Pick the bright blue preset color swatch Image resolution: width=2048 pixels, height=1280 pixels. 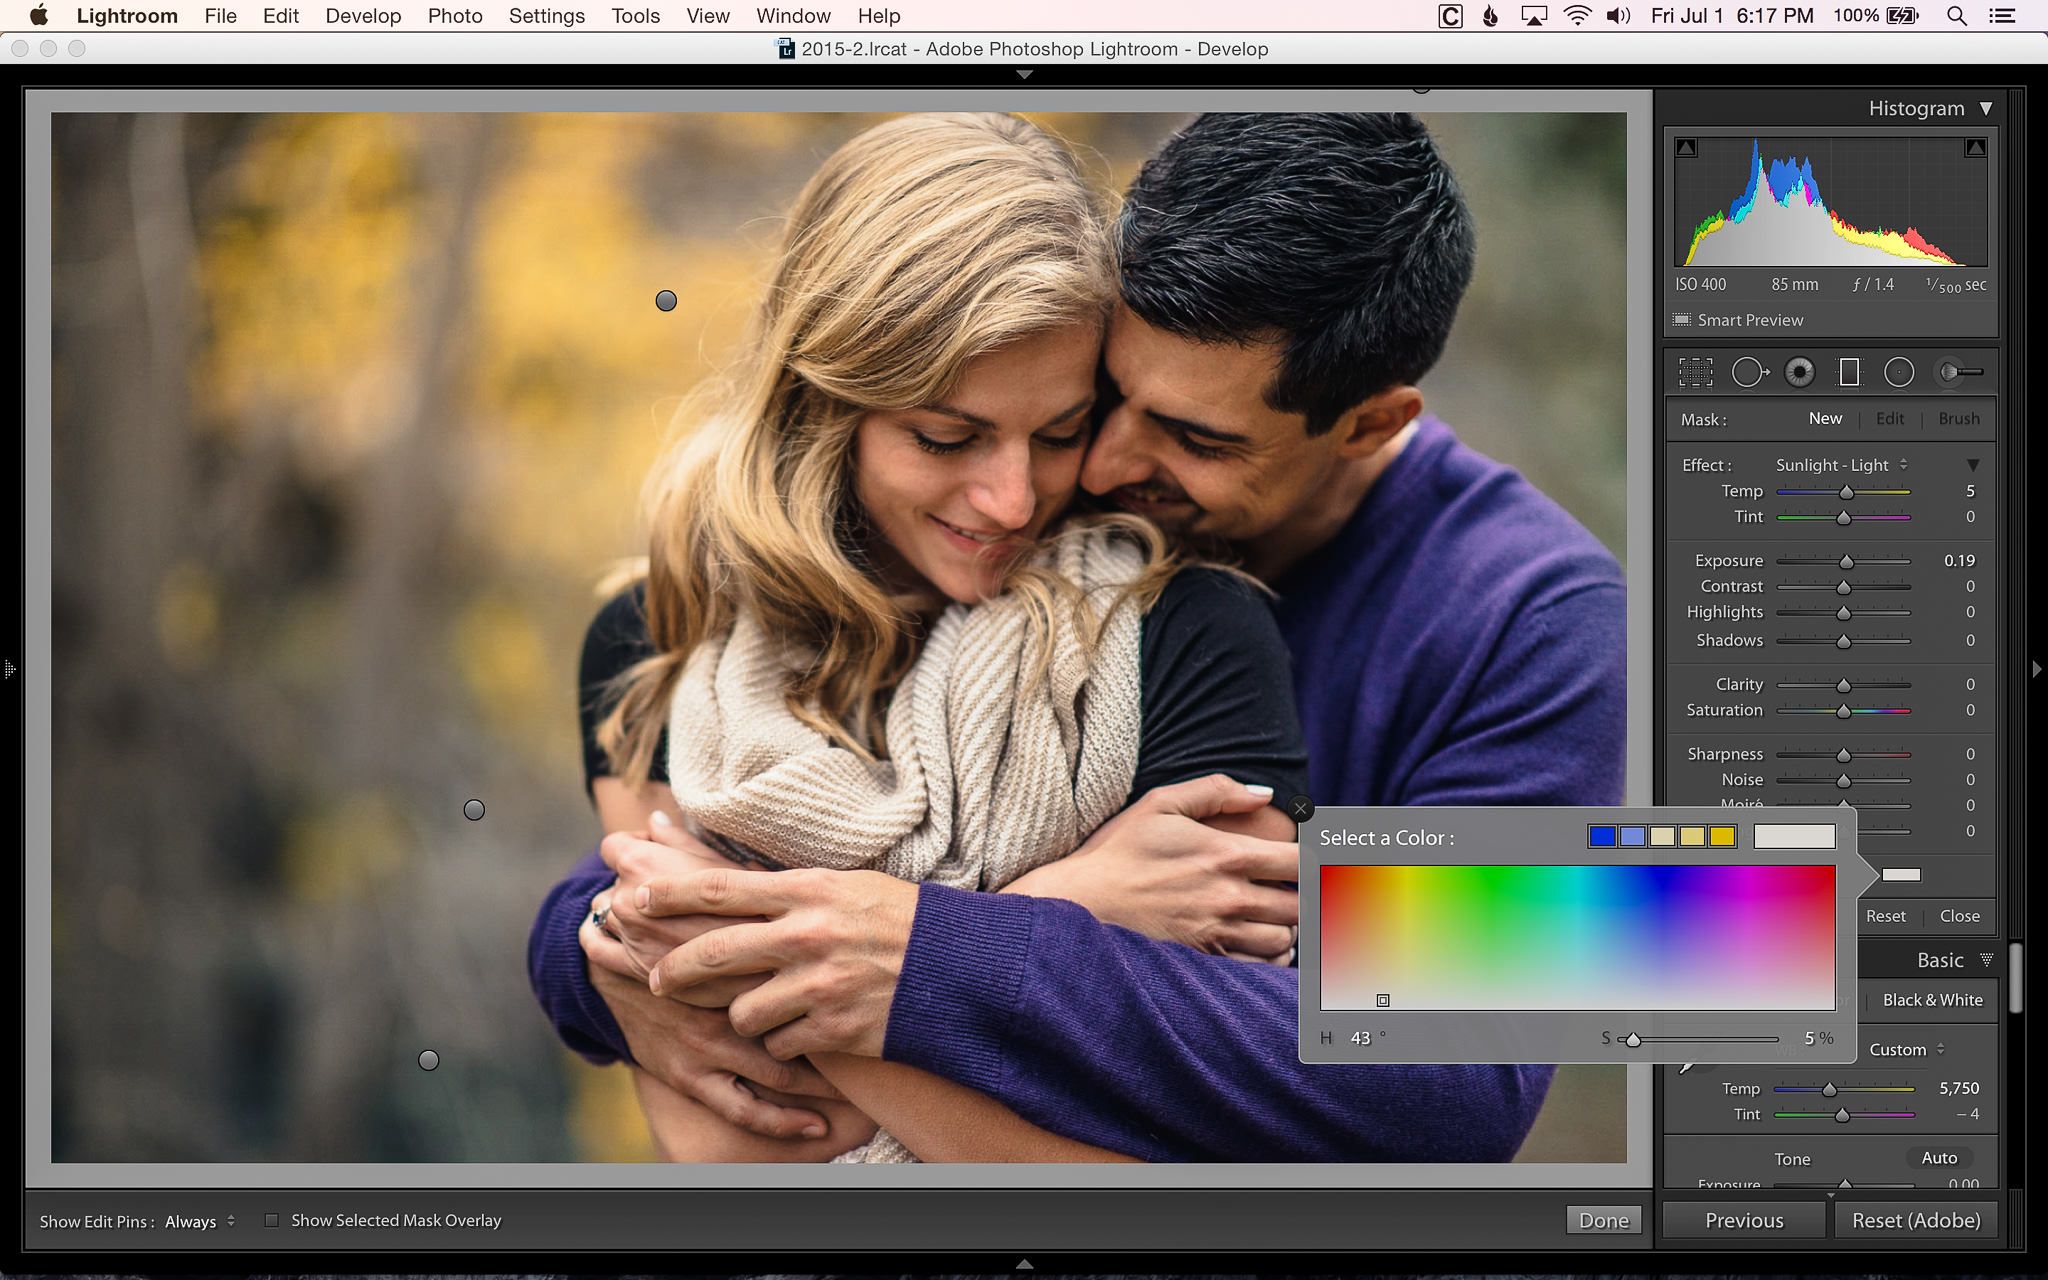click(1602, 837)
